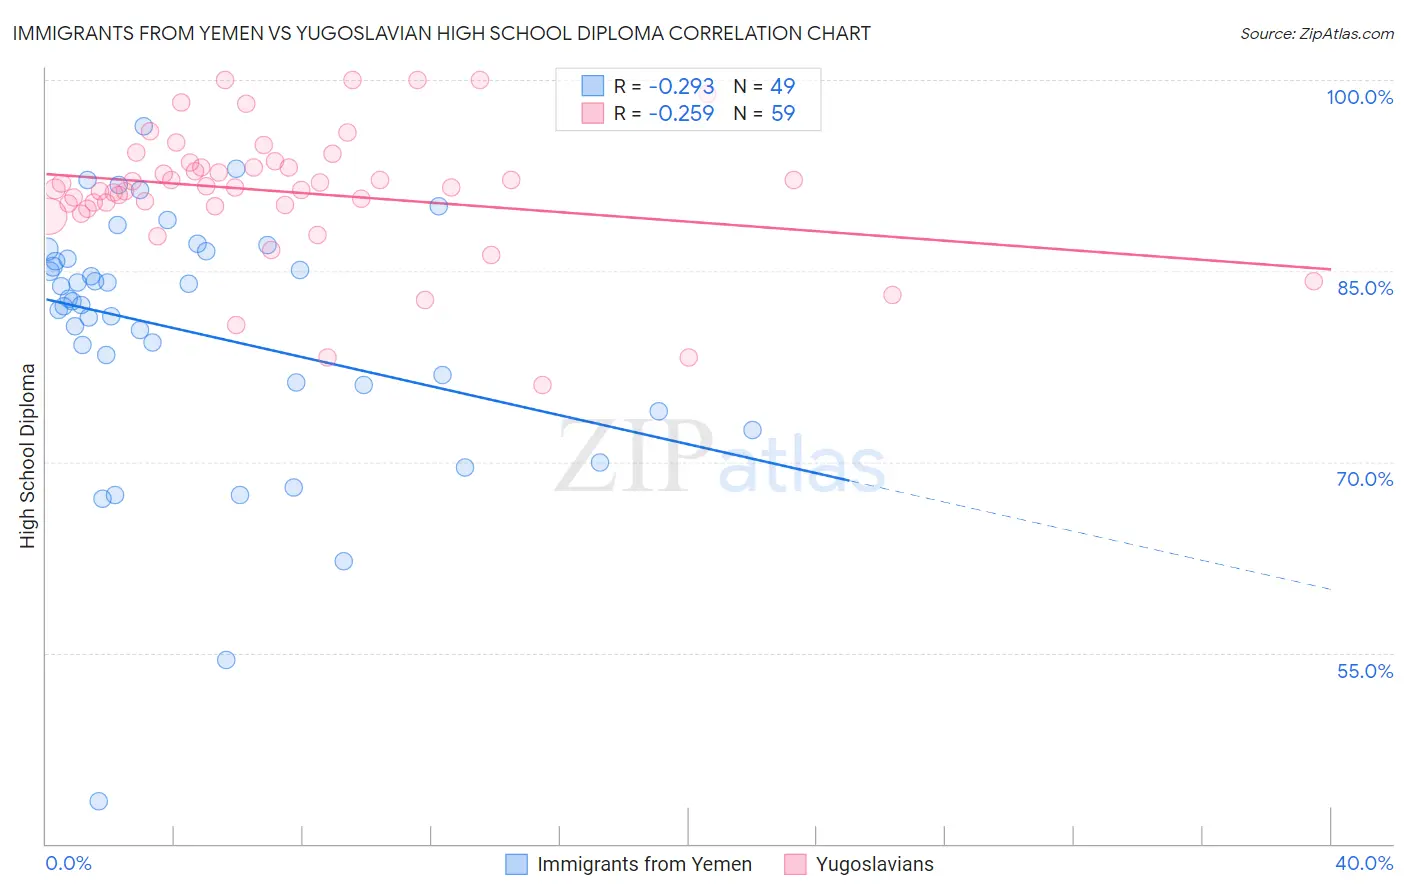Click the dashed blue trend line extension
The height and width of the screenshot is (892, 1406).
point(1090,535)
